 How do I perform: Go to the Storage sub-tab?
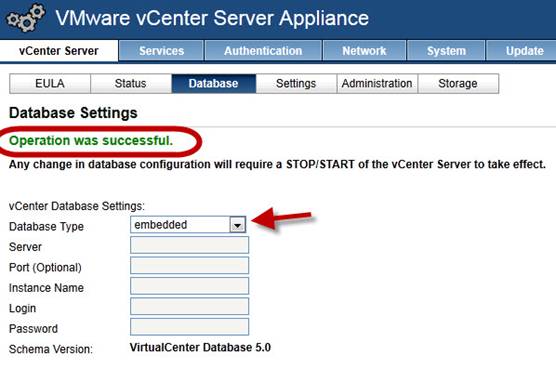coord(458,84)
